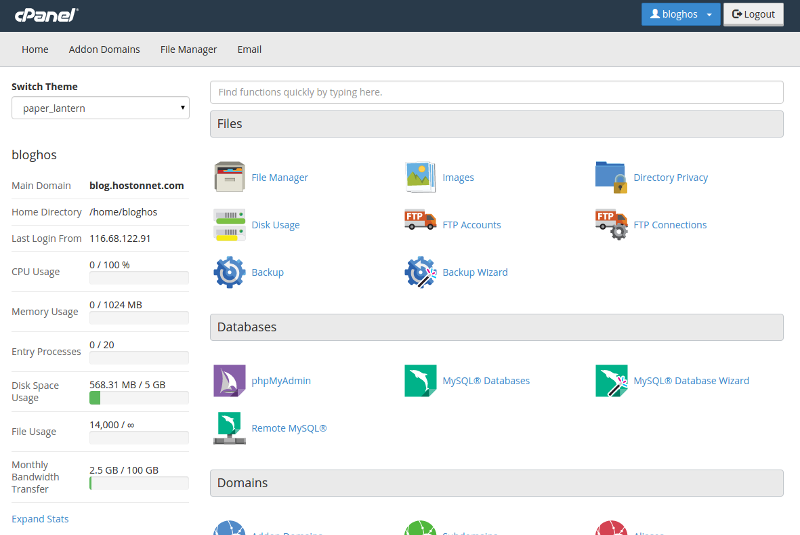Click the Disk Usage drives icon
The width and height of the screenshot is (800, 535).
(230, 224)
